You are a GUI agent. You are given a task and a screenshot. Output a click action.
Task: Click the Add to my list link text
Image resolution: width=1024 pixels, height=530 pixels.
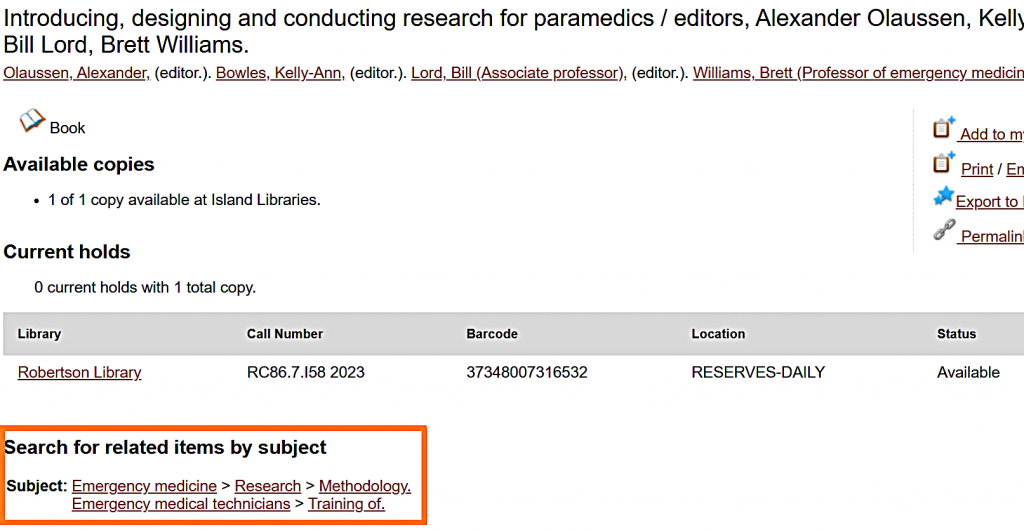[x=991, y=135]
